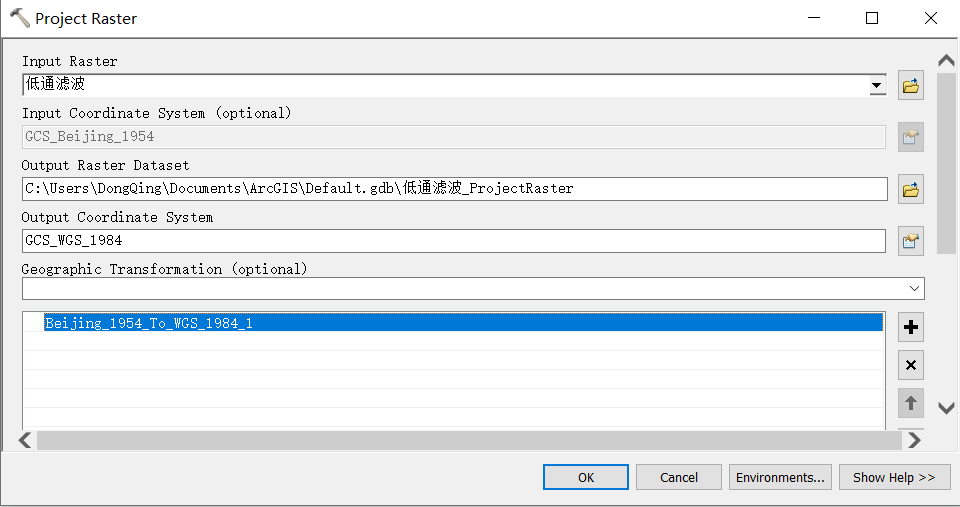
Task: Click the vertical scrollbar down arrow
Action: [946, 408]
